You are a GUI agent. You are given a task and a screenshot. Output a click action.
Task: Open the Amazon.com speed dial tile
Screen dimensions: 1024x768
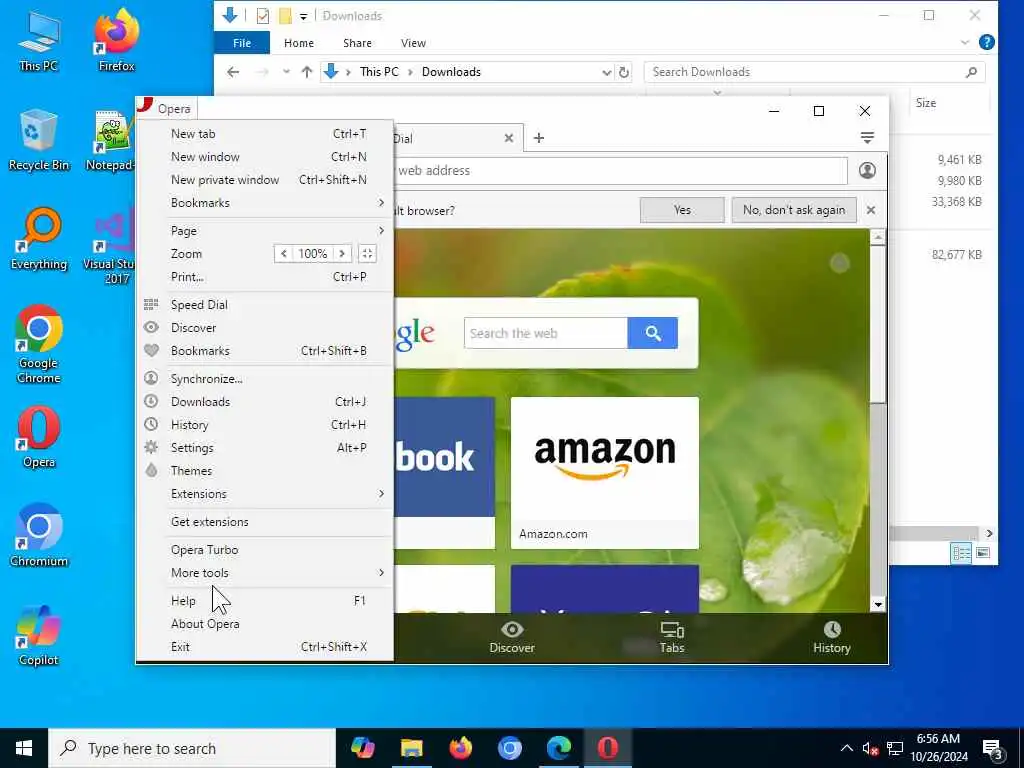coord(605,473)
